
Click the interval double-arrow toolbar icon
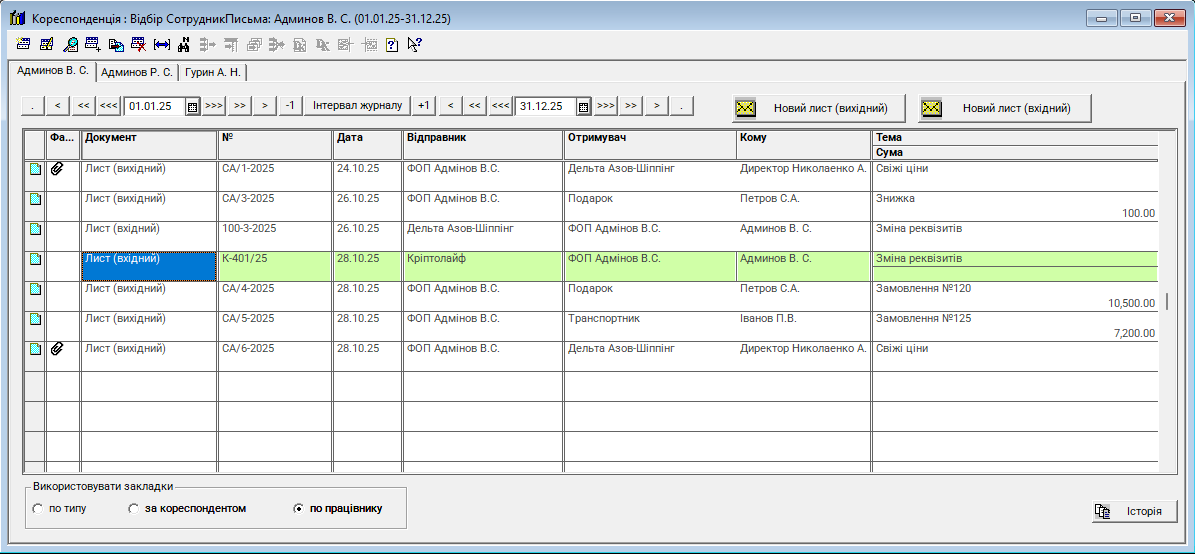[162, 44]
